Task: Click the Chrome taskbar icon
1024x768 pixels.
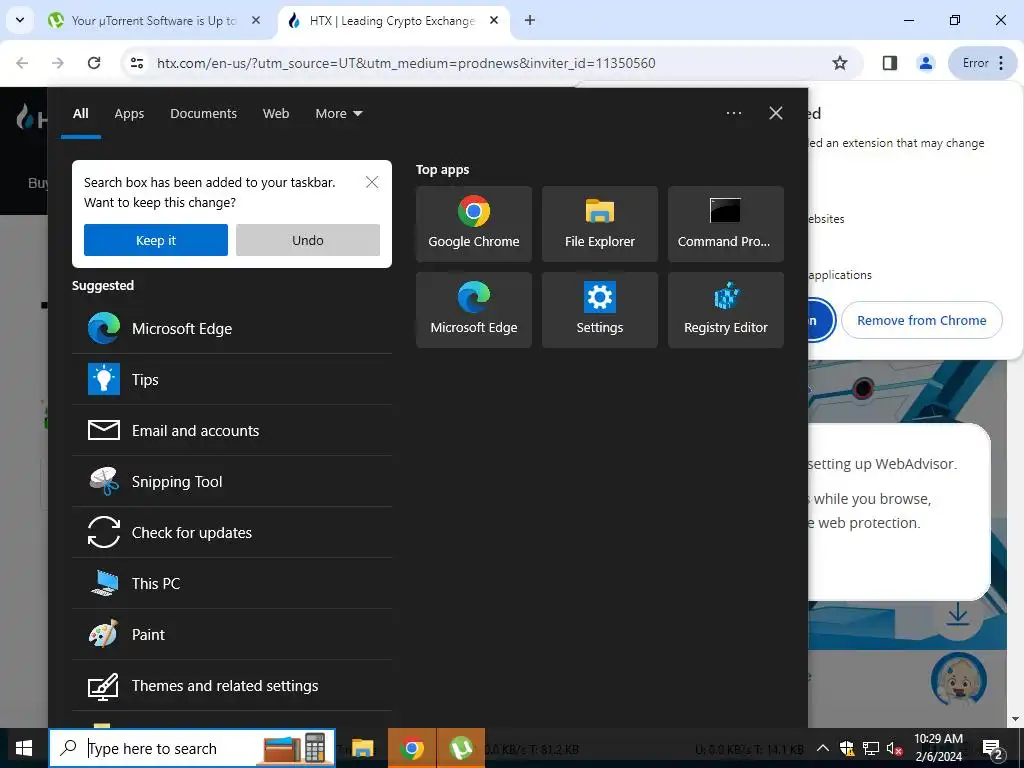Action: click(x=411, y=748)
